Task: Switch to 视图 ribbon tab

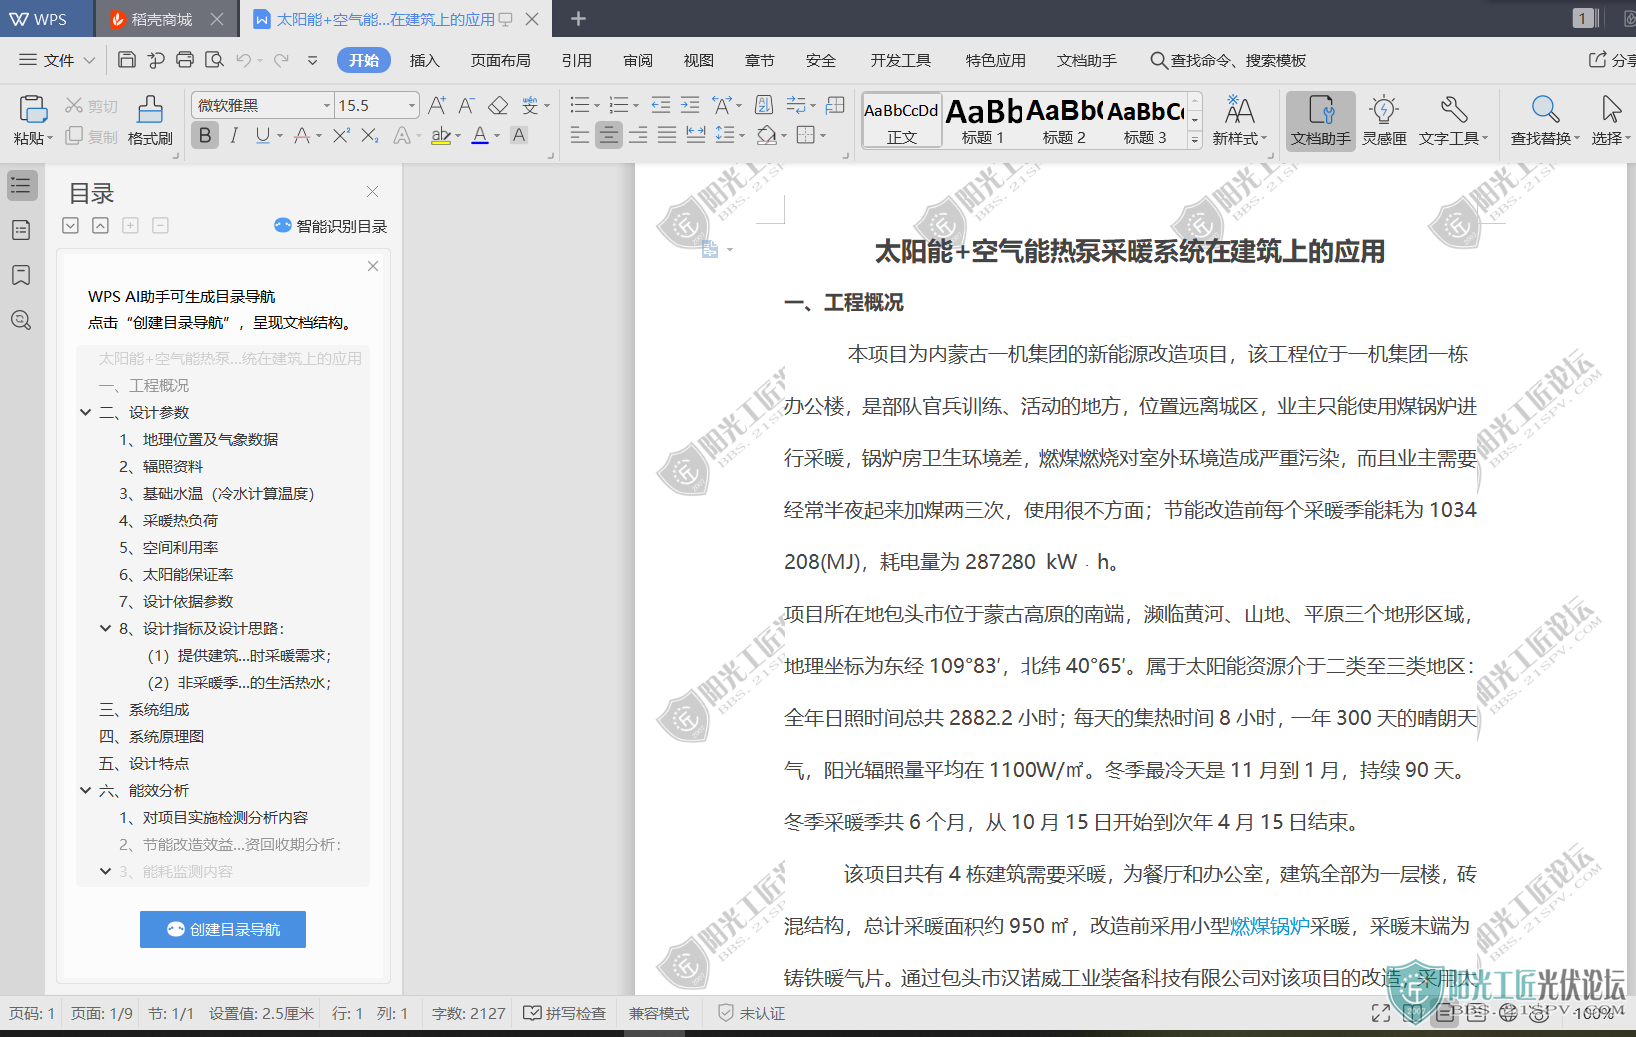Action: 699,60
